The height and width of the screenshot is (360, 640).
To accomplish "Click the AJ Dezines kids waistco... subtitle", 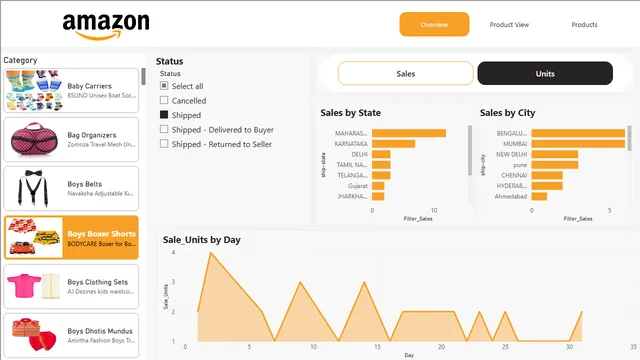I will point(100,291).
